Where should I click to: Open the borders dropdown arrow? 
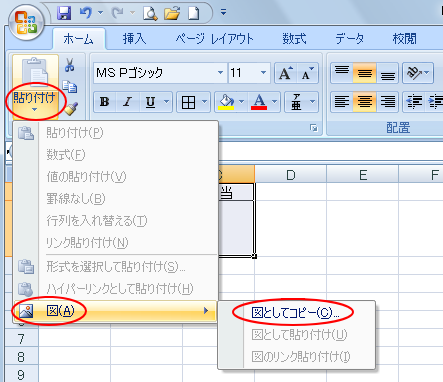point(204,102)
